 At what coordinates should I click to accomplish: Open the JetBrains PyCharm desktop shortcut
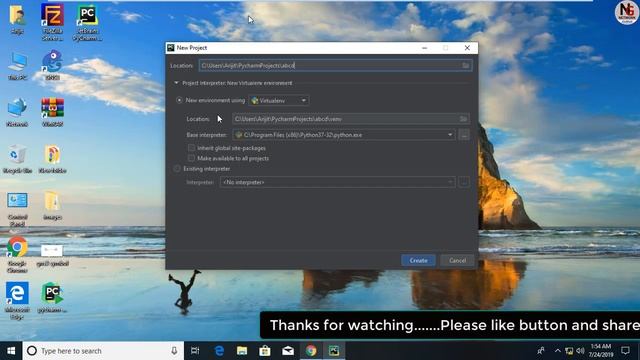point(87,22)
